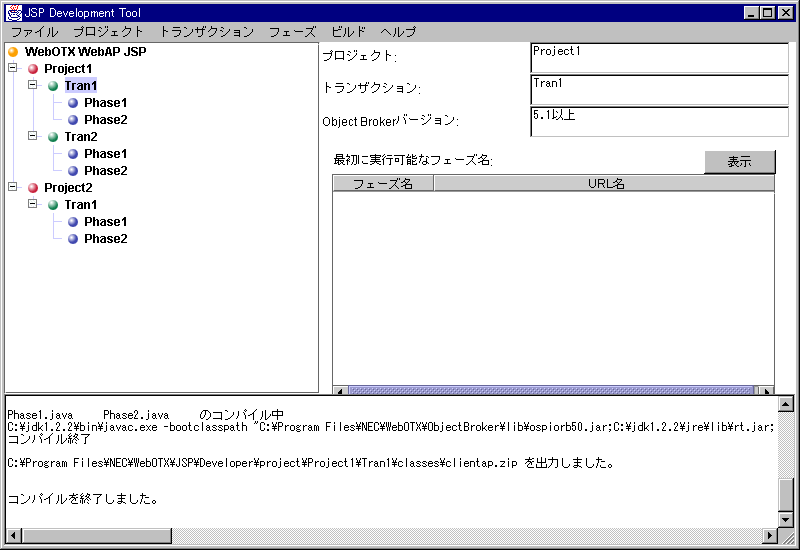Click the up arrow of the output log scrollbar
This screenshot has height=550, width=800.
point(785,405)
